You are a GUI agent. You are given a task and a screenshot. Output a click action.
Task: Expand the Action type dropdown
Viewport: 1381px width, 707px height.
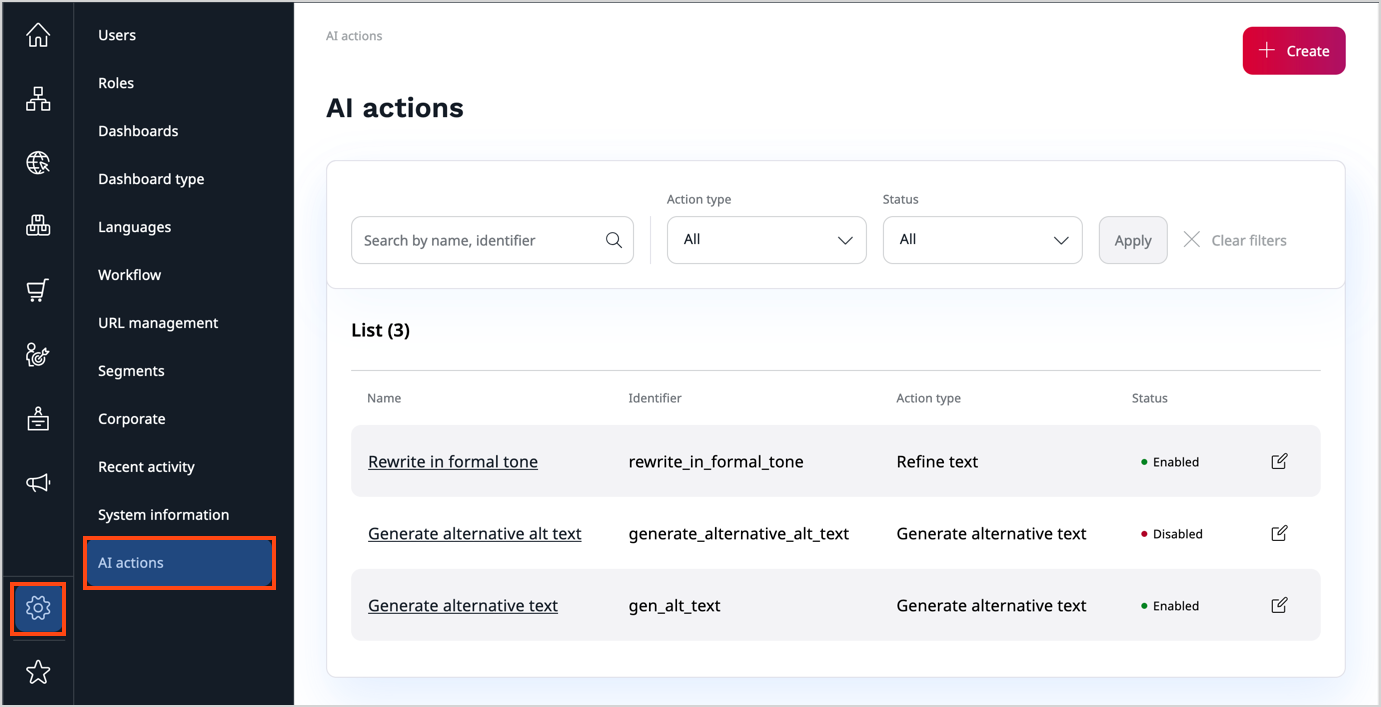coord(766,240)
